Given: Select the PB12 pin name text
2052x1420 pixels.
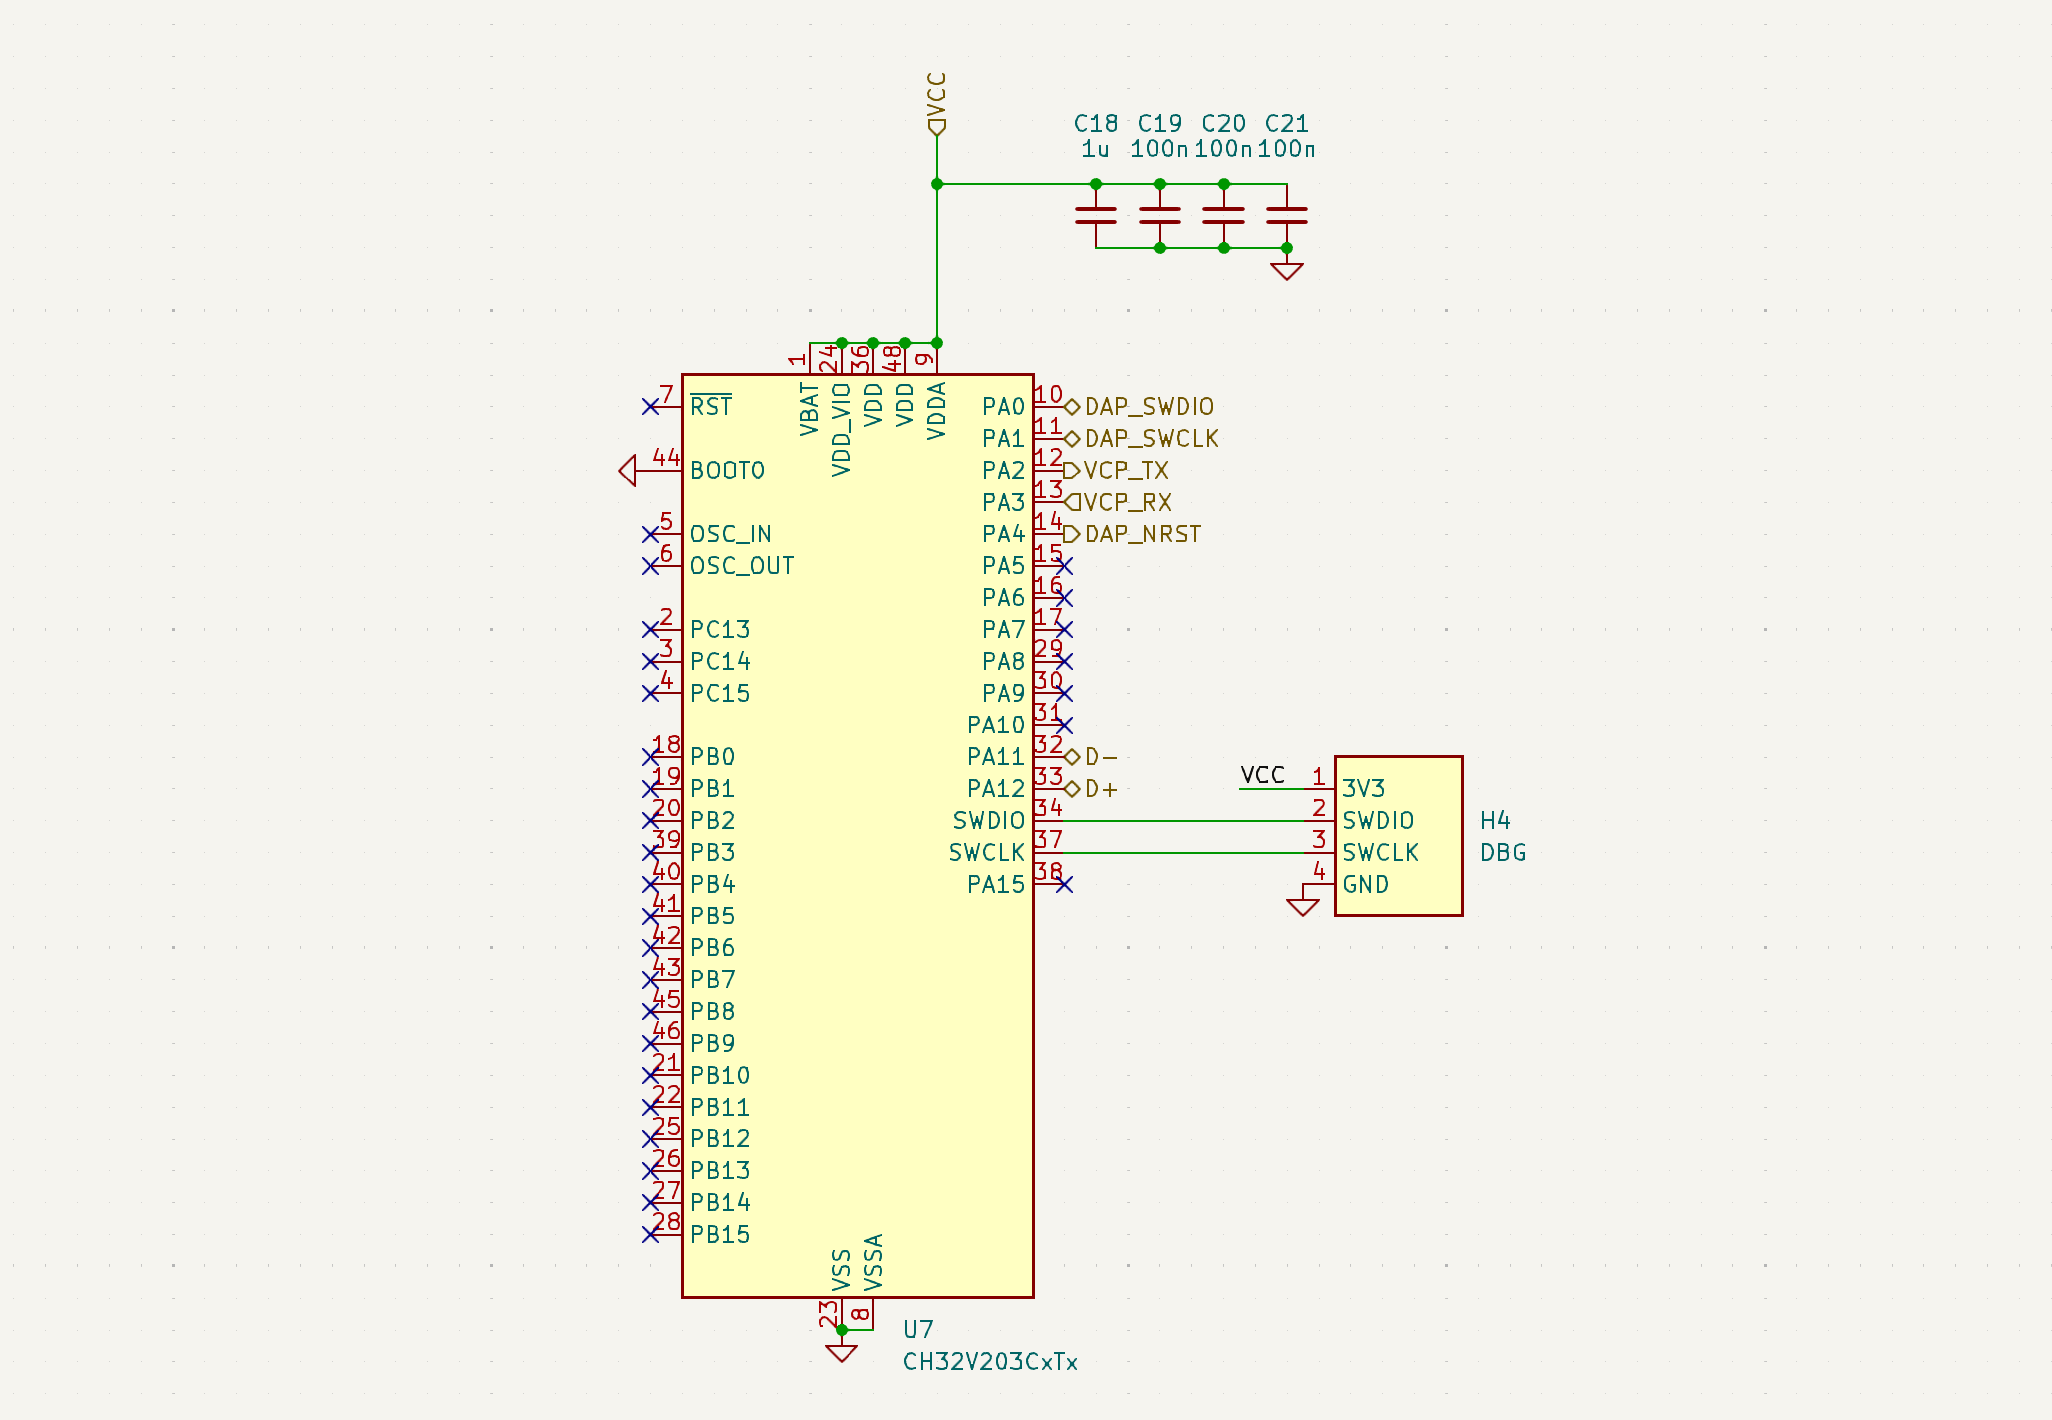Looking at the screenshot, I should point(720,1139).
